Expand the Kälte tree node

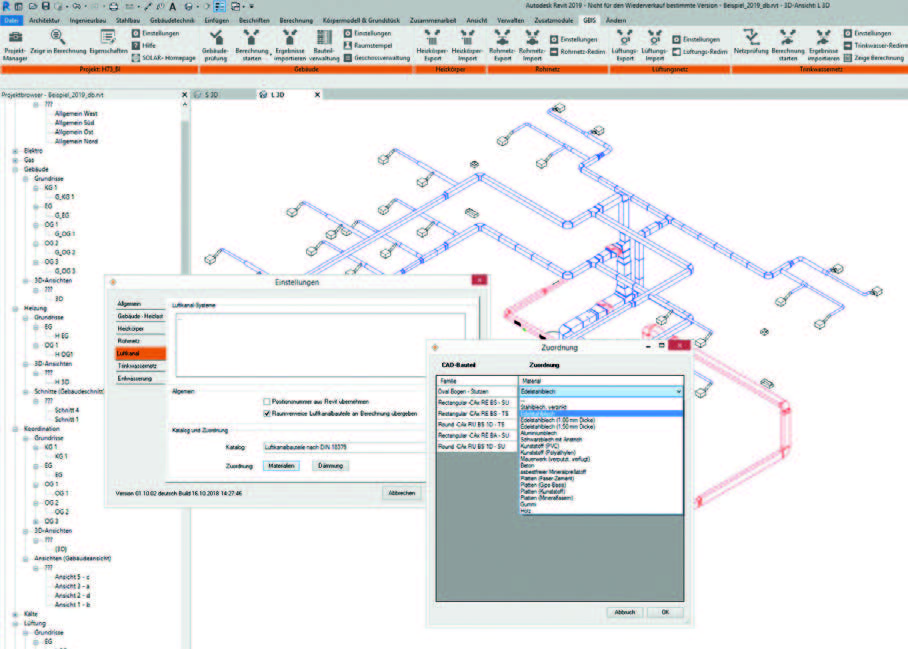click(15, 614)
